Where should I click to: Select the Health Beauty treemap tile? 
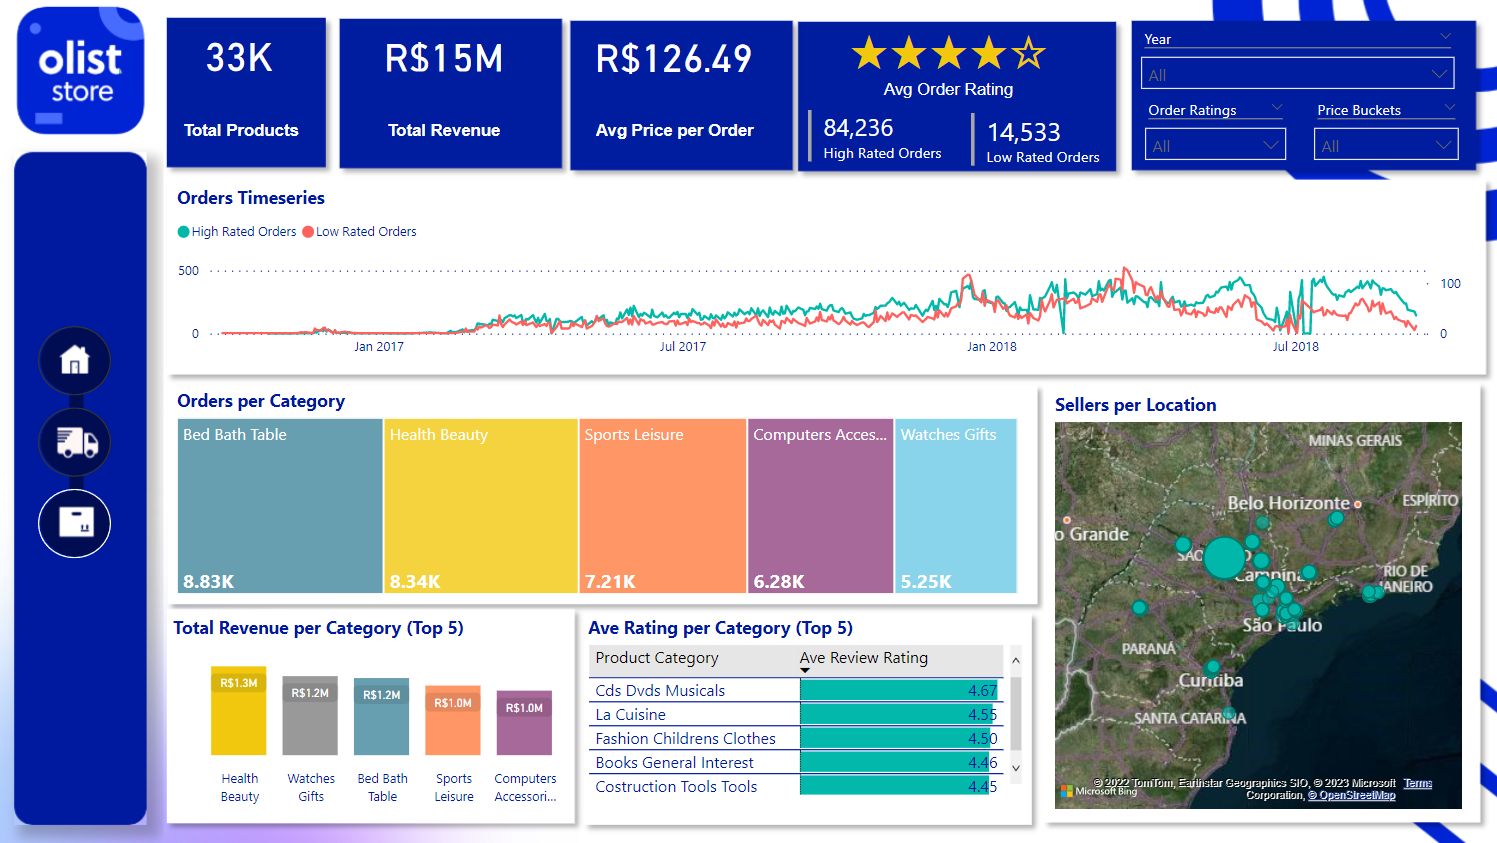(x=481, y=506)
